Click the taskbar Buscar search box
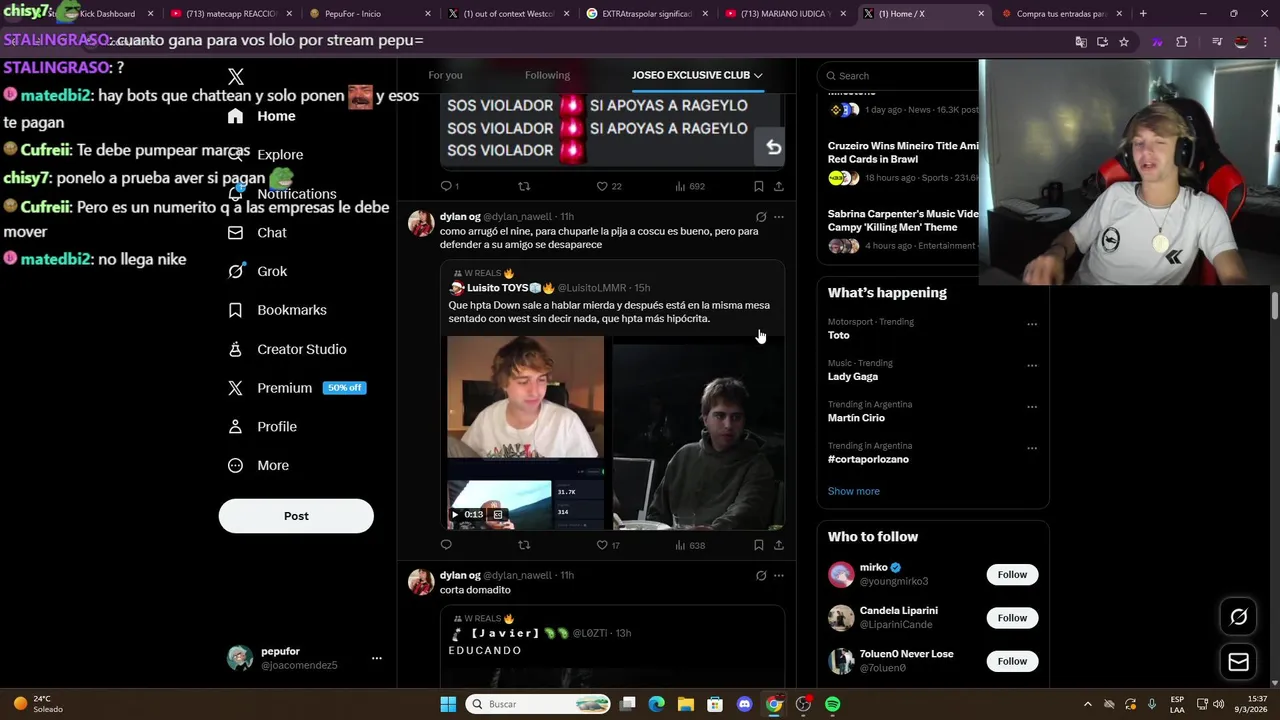Image resolution: width=1280 pixels, height=720 pixels. coord(539,704)
